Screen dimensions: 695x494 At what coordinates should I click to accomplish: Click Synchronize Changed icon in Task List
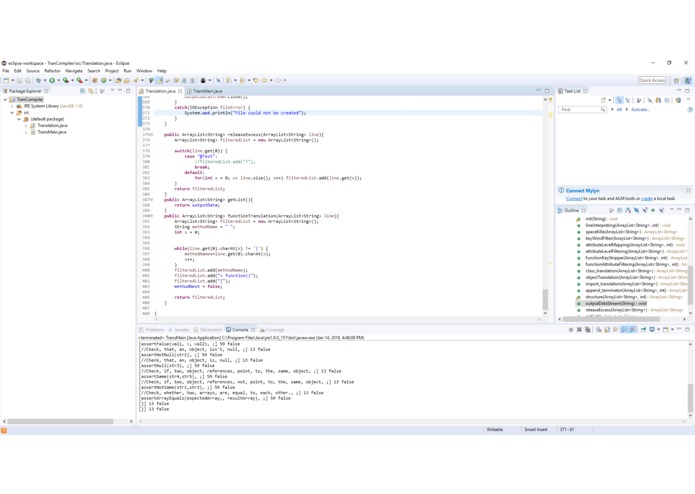pyautogui.click(x=678, y=100)
